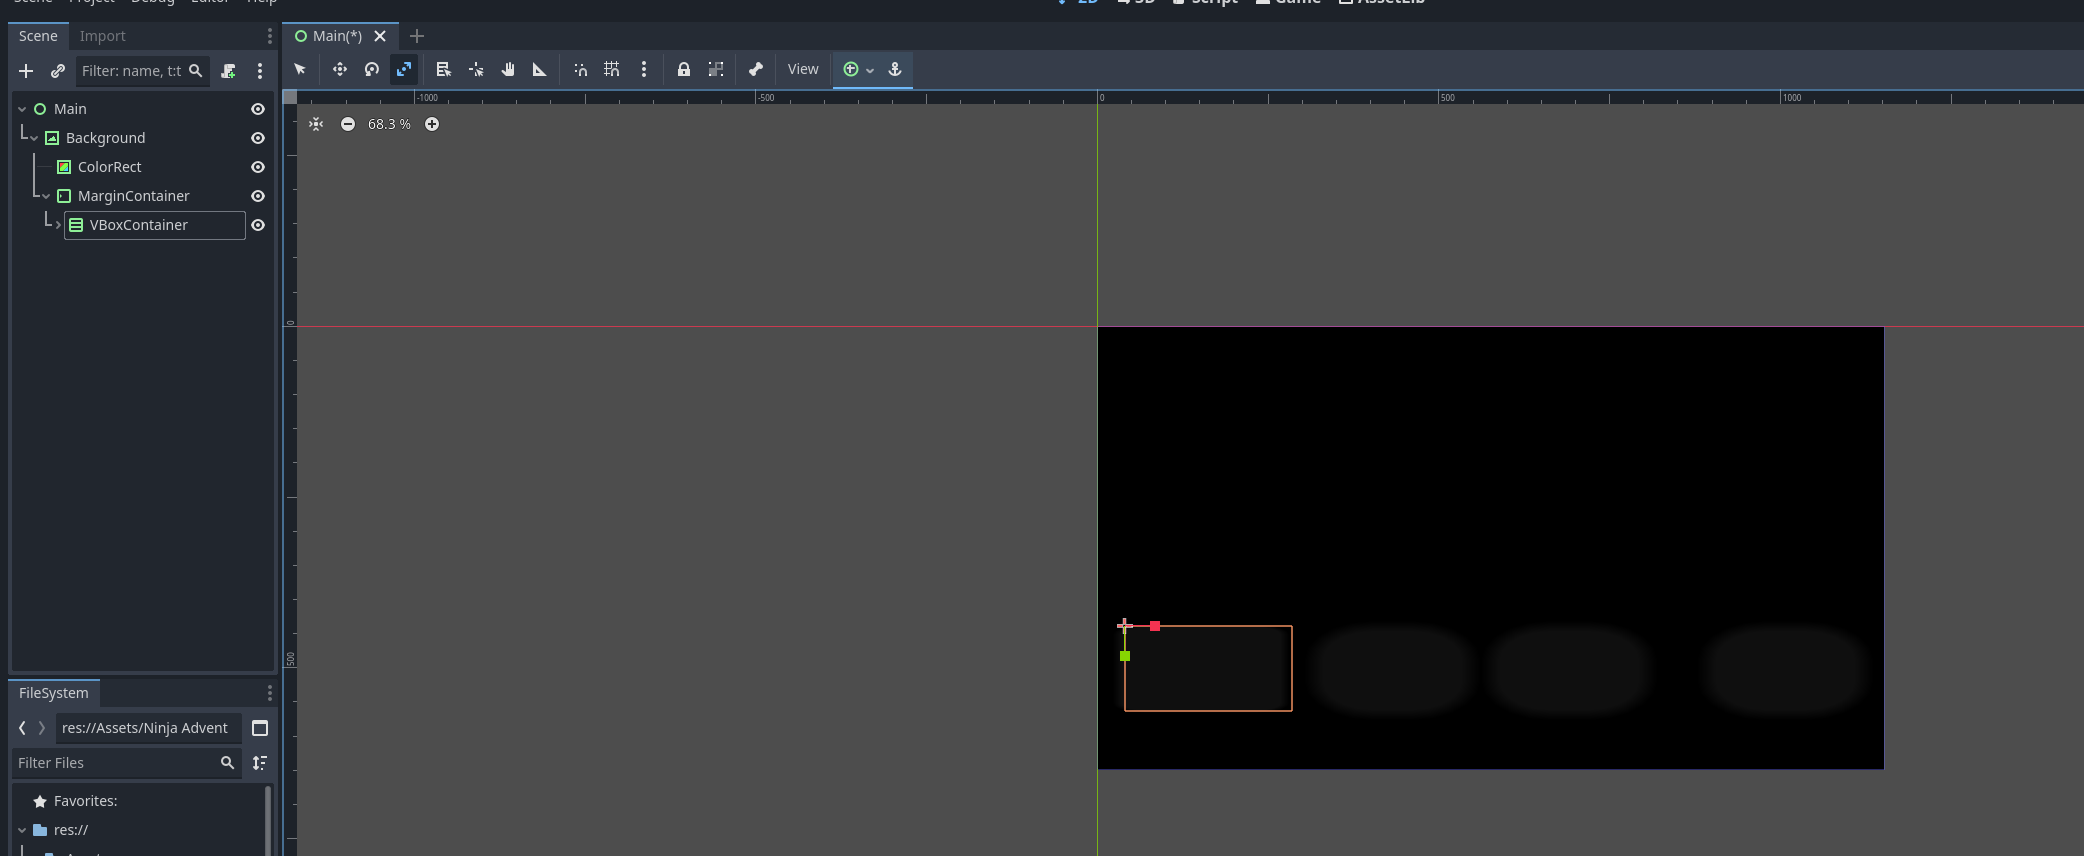Click the green handle on selected control

coord(1125,656)
